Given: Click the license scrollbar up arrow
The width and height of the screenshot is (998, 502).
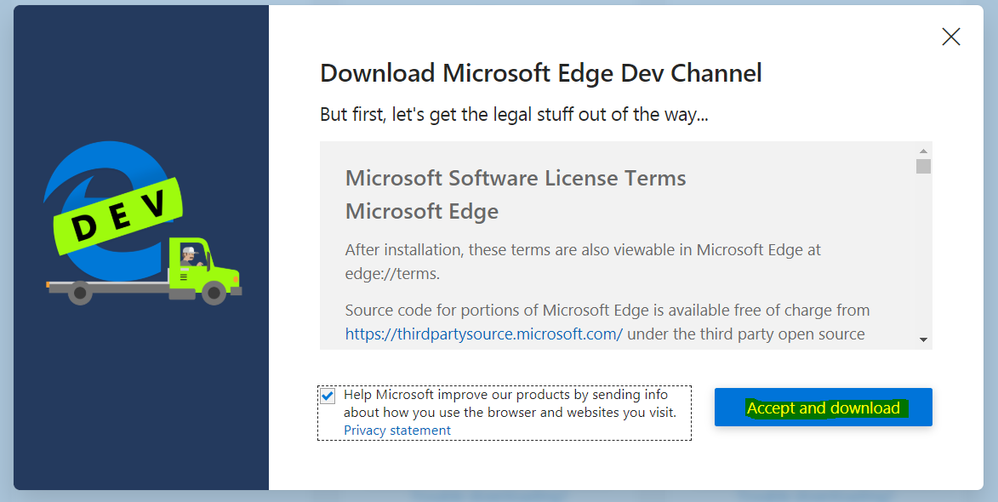Looking at the screenshot, I should point(923,150).
